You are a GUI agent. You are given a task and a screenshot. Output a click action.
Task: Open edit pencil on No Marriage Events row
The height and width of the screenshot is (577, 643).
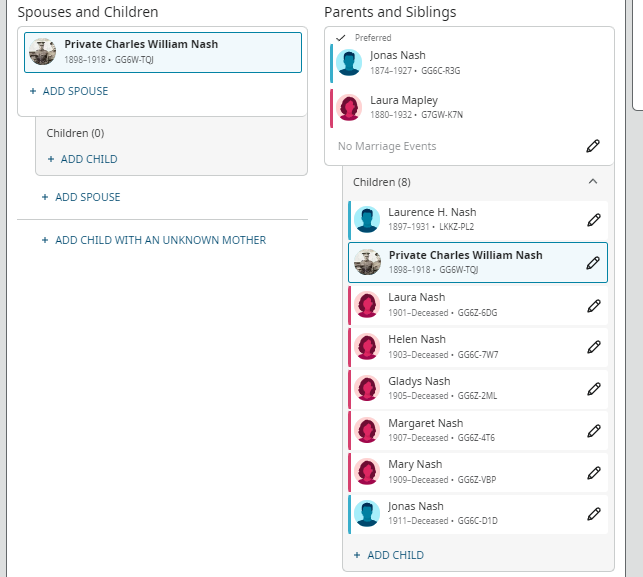click(593, 146)
